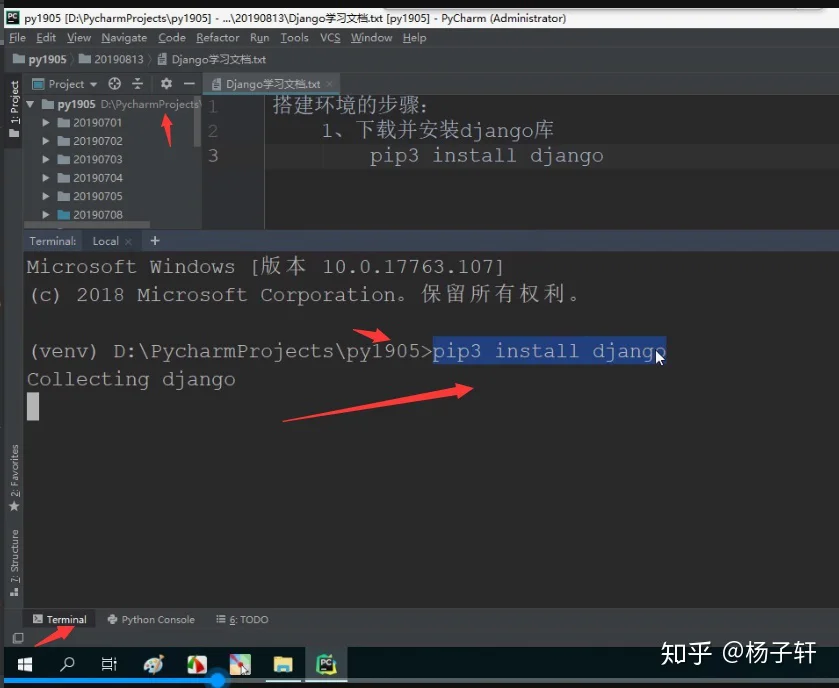Open the Terminal tool window button
Image resolution: width=839 pixels, height=688 pixels.
click(x=59, y=620)
